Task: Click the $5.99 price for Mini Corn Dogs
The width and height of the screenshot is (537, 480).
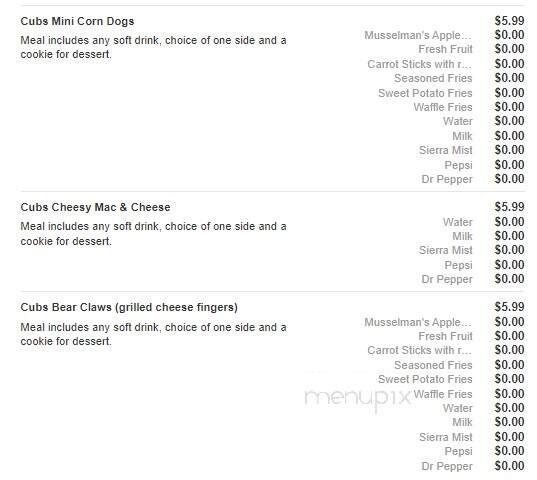Action: pyautogui.click(x=509, y=21)
